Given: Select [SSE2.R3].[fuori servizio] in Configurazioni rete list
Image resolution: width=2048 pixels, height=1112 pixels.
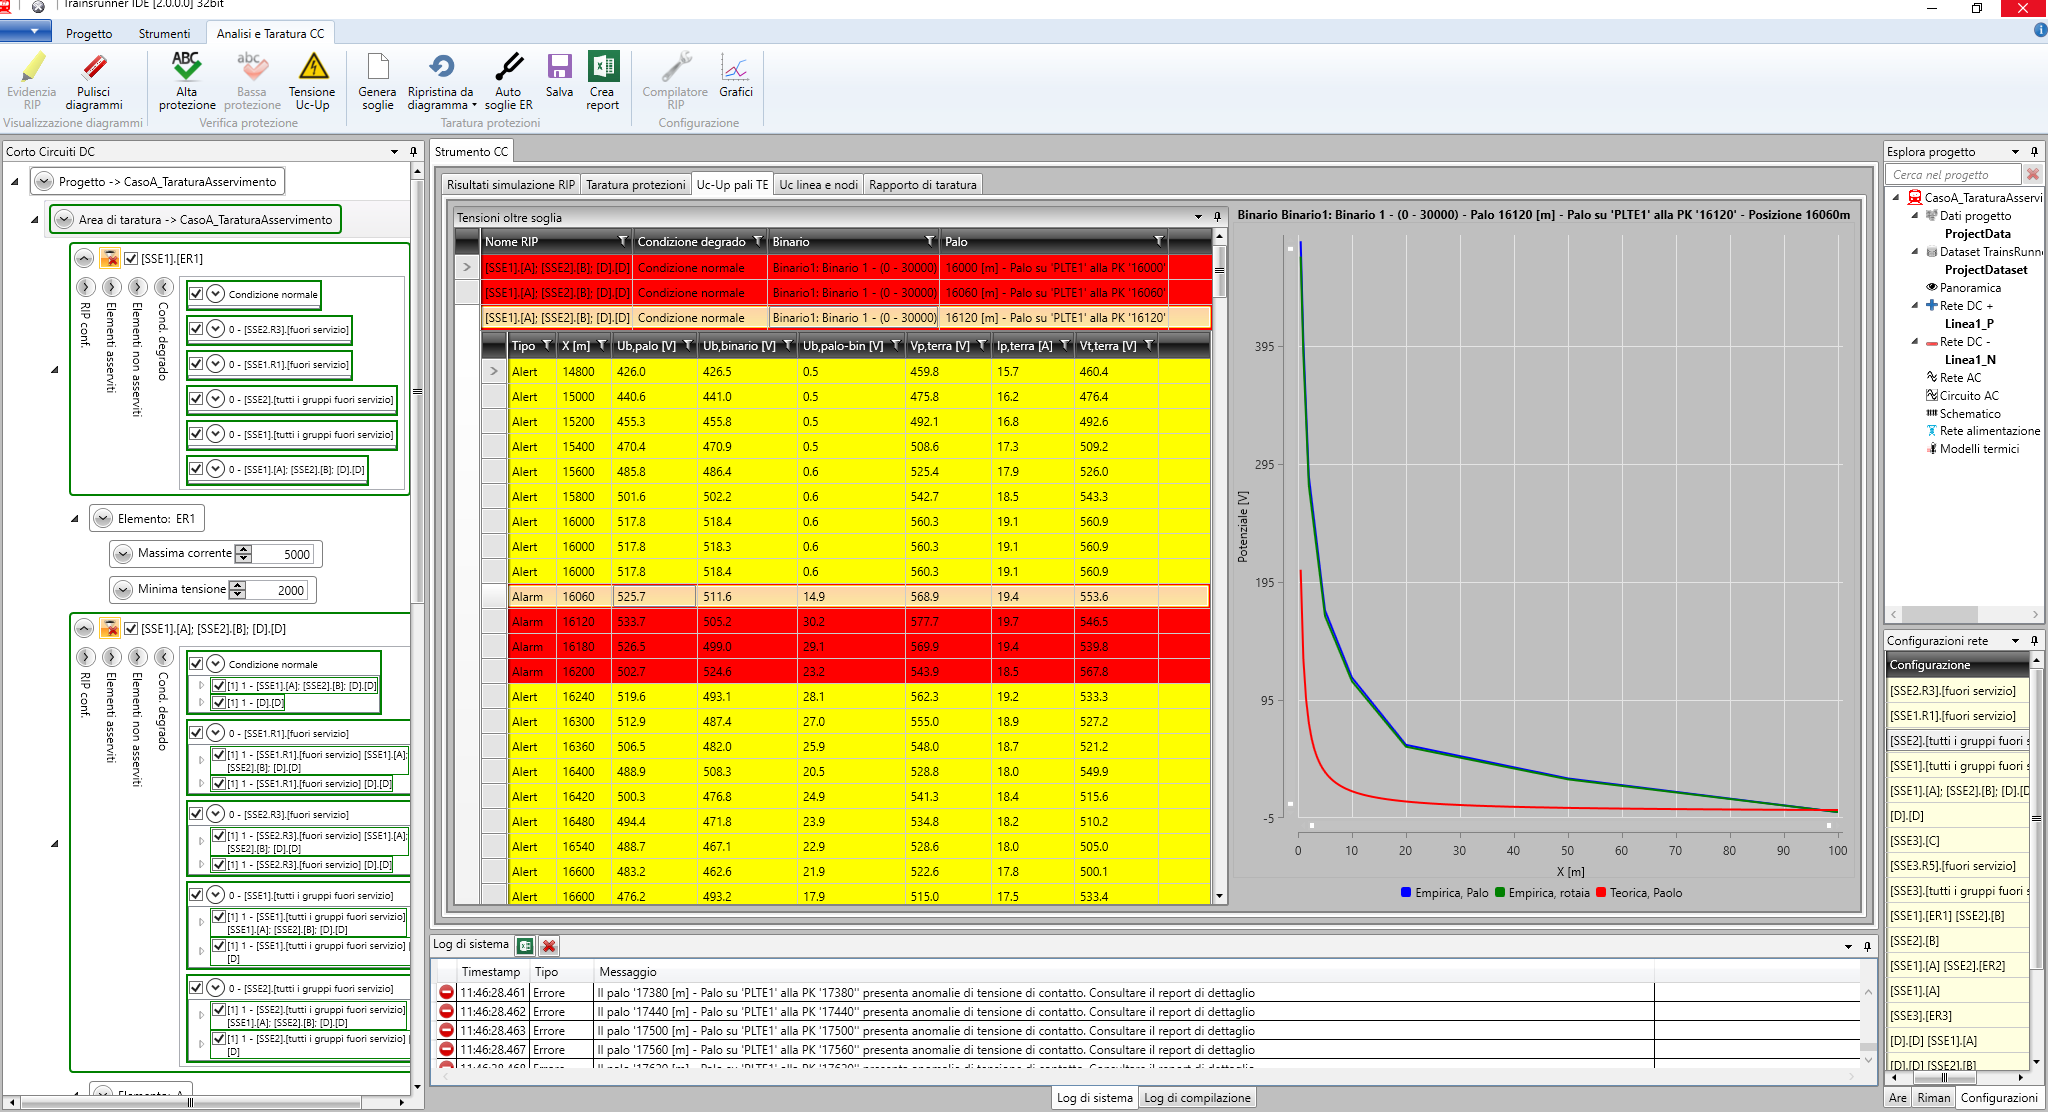Looking at the screenshot, I should point(1957,690).
